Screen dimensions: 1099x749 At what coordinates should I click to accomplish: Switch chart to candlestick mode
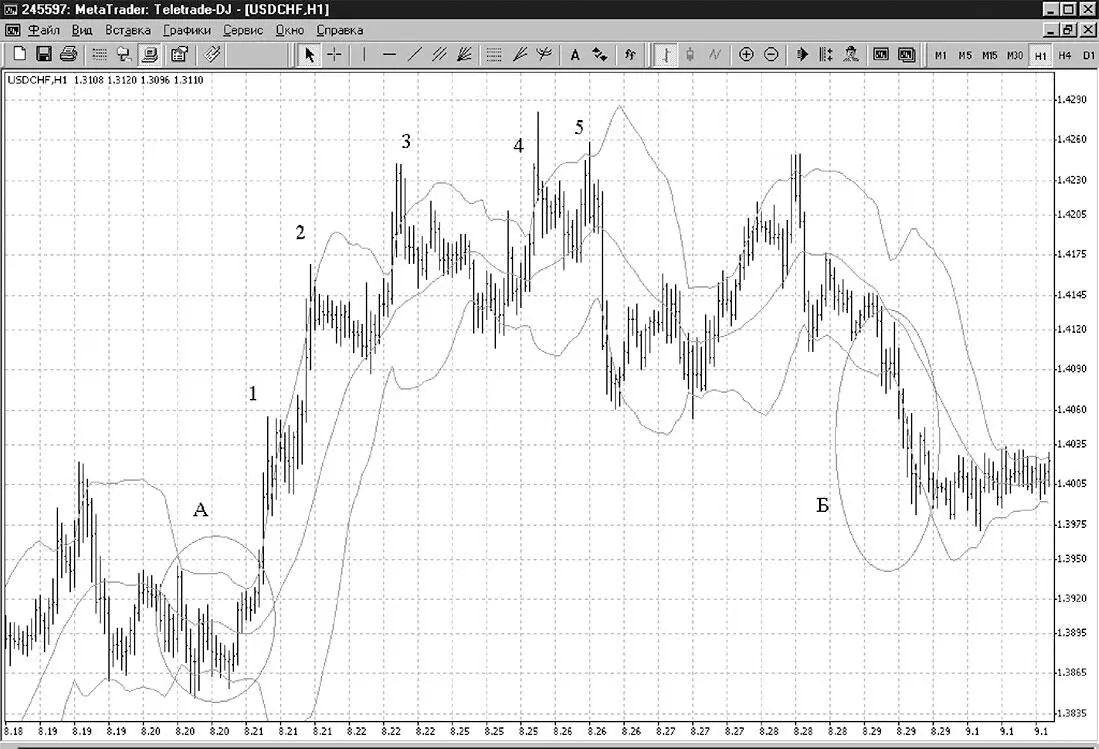click(690, 55)
